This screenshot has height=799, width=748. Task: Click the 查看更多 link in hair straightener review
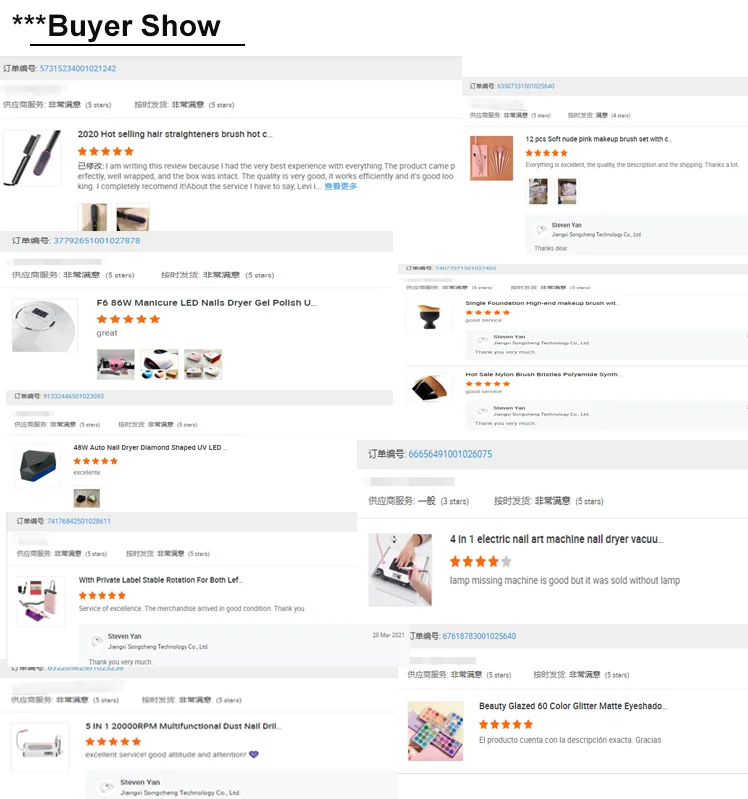[340, 187]
